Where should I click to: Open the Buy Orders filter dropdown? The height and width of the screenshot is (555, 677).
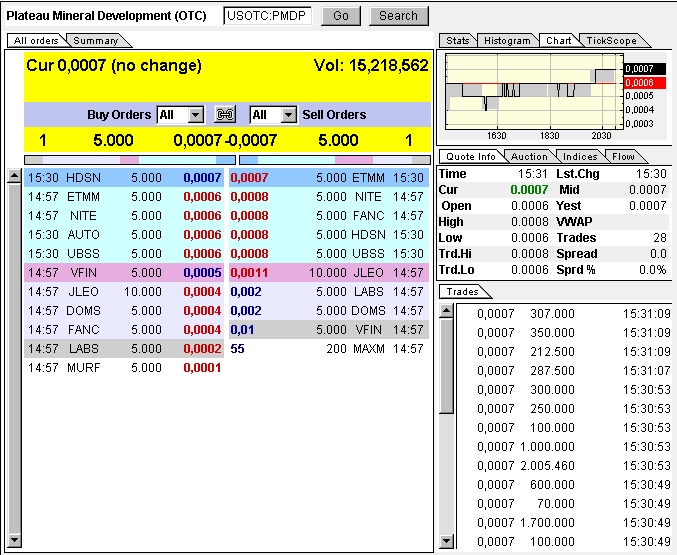(x=195, y=115)
